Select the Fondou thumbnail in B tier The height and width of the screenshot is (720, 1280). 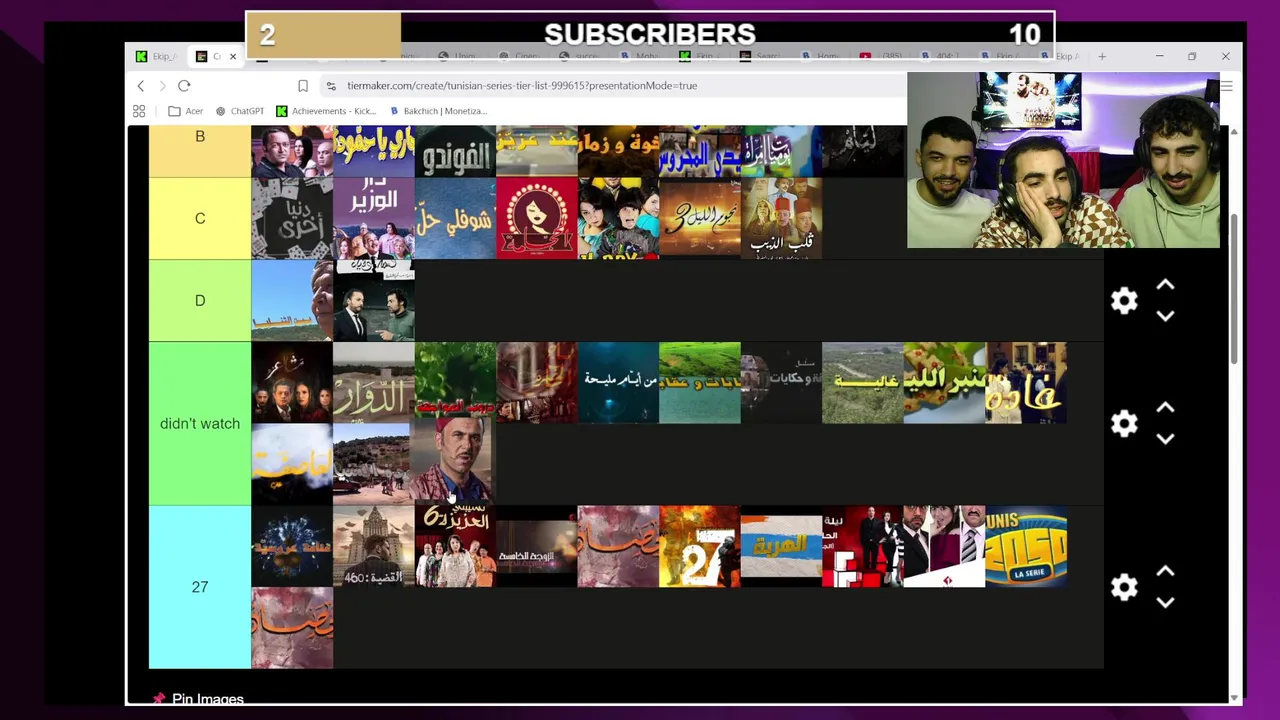(455, 151)
